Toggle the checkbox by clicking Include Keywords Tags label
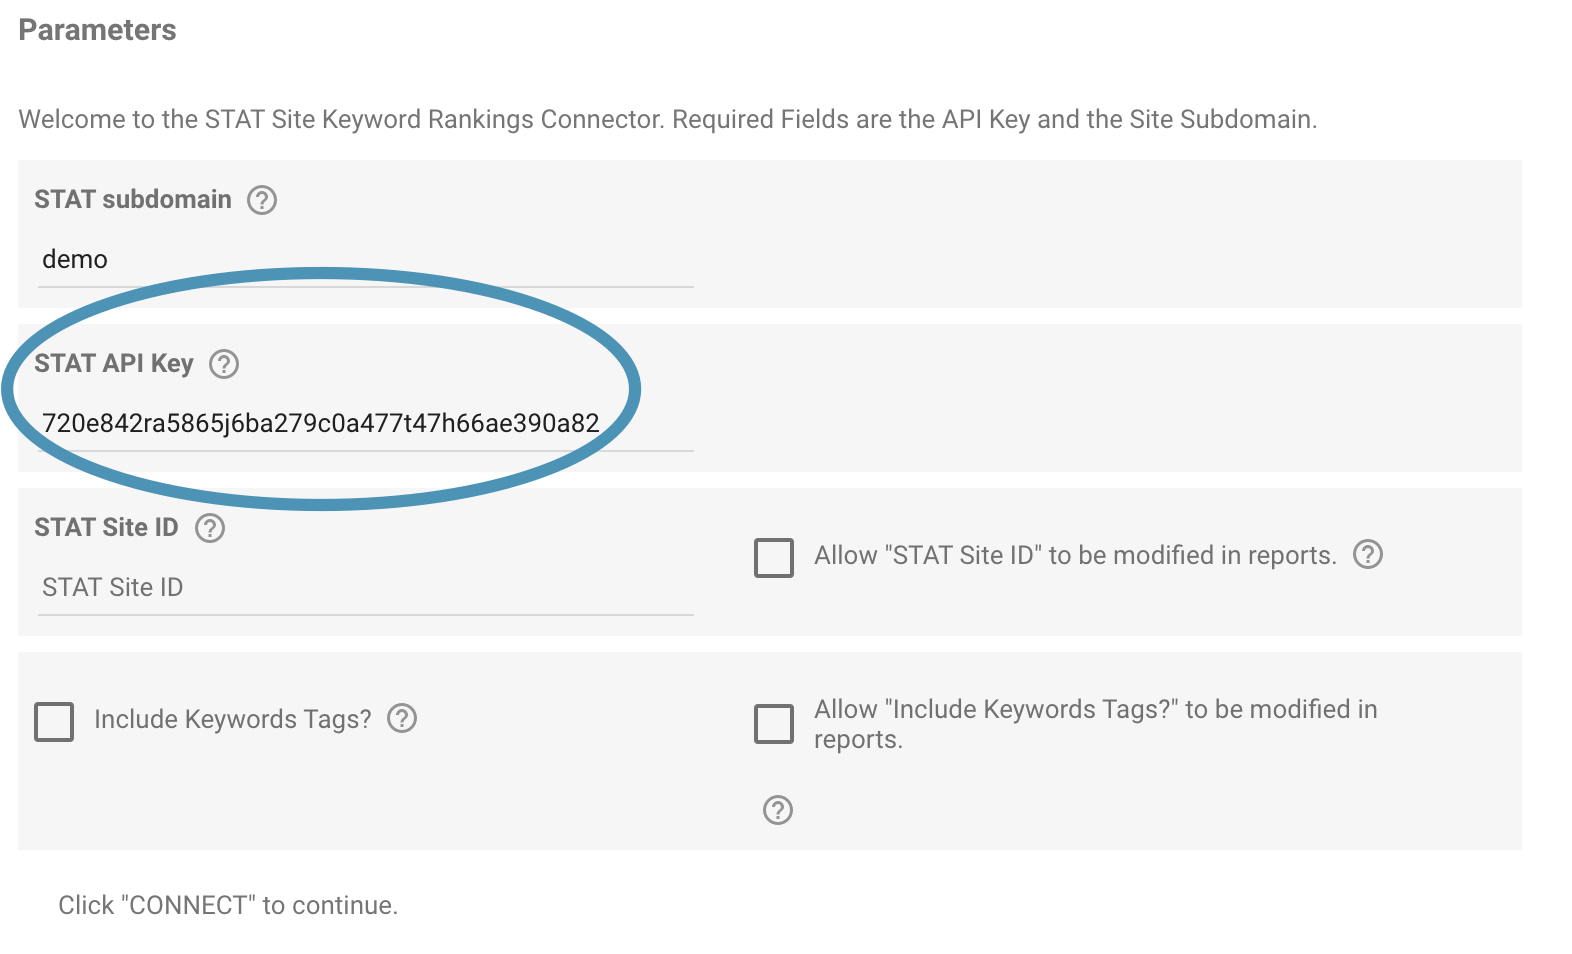 point(232,718)
